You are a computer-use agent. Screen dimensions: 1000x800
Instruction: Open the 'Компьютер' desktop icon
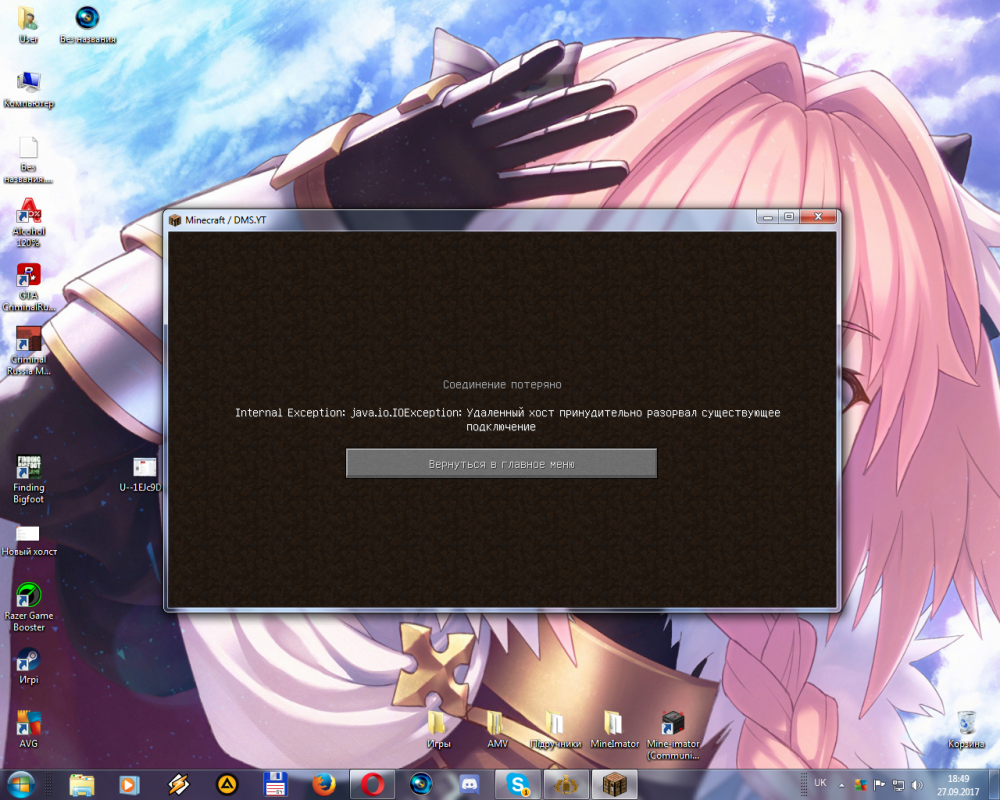coord(28,82)
